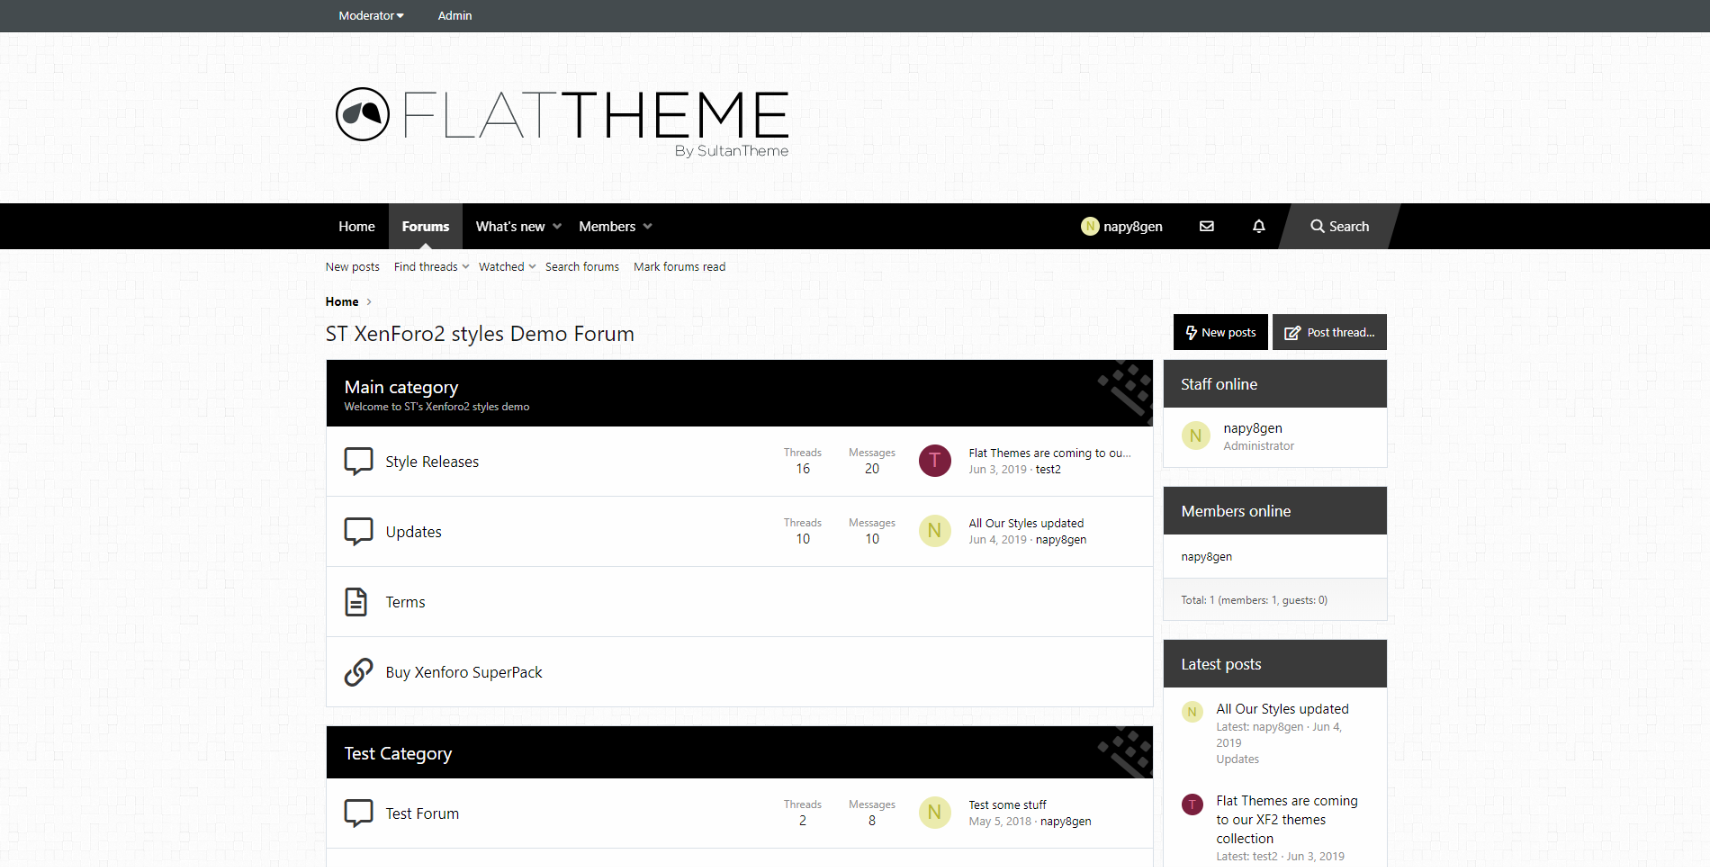The height and width of the screenshot is (867, 1710).
Task: Click N avatar beside All Our Styles updated post
Action: [x=1192, y=712]
